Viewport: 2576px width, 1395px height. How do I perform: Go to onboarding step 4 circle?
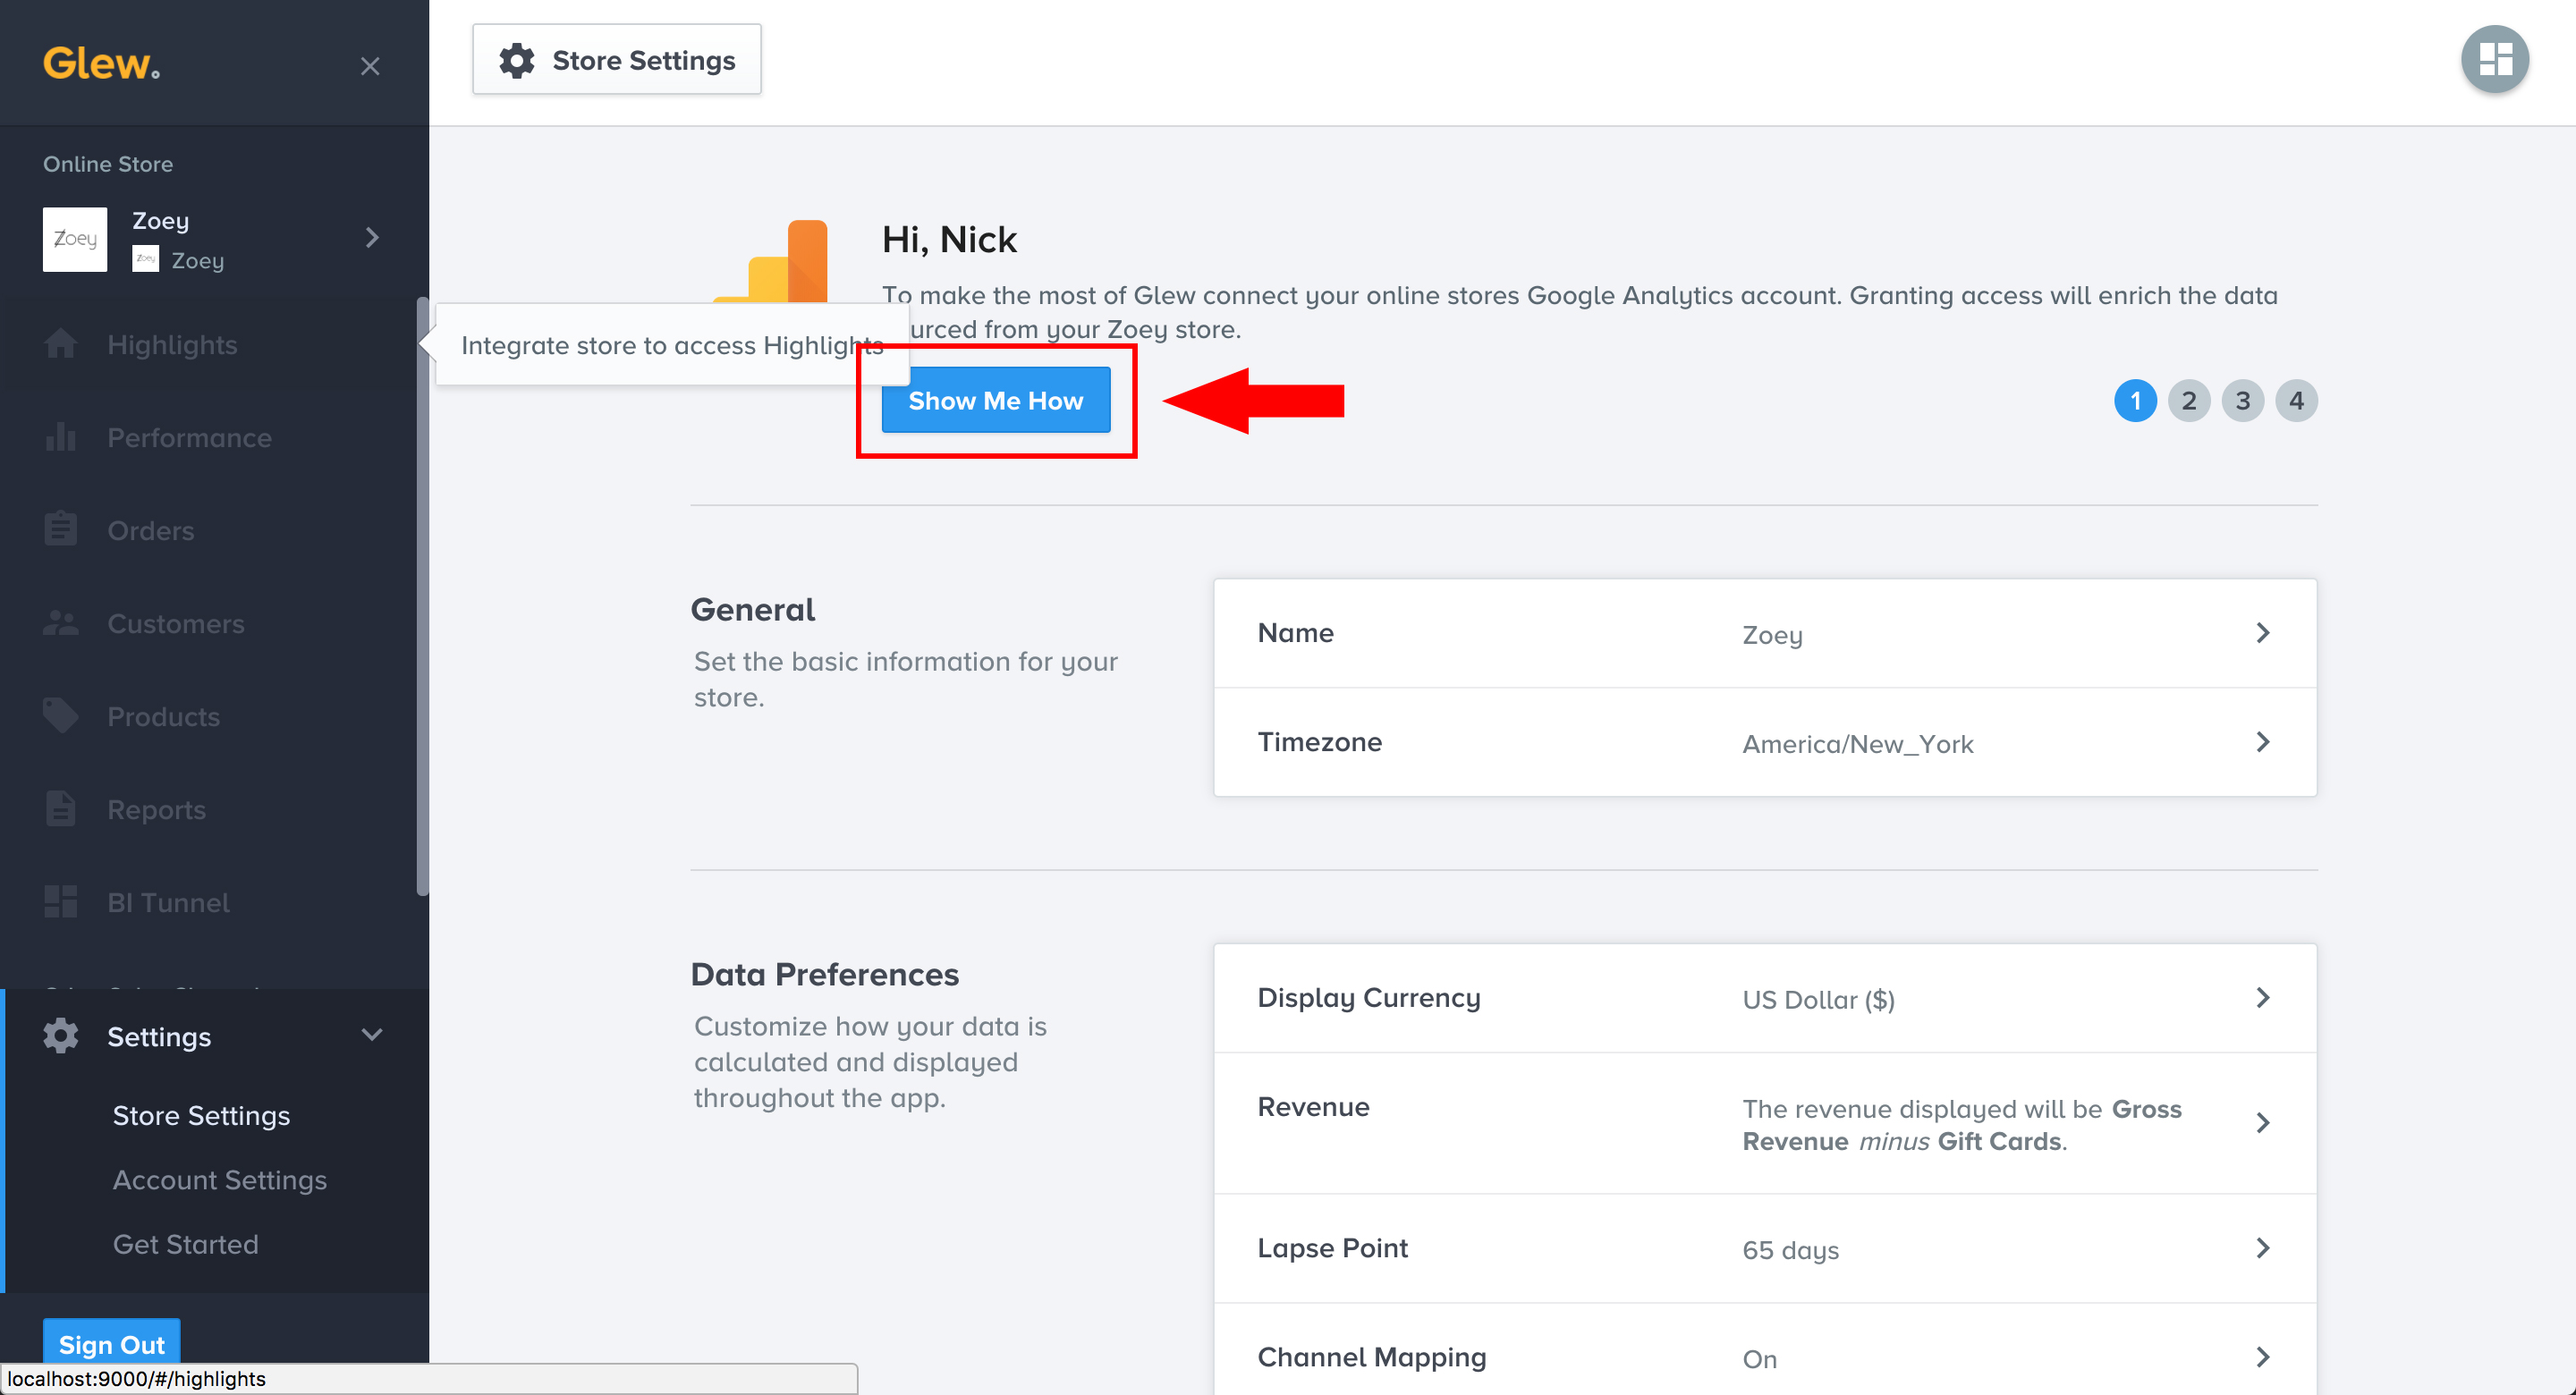click(2296, 401)
